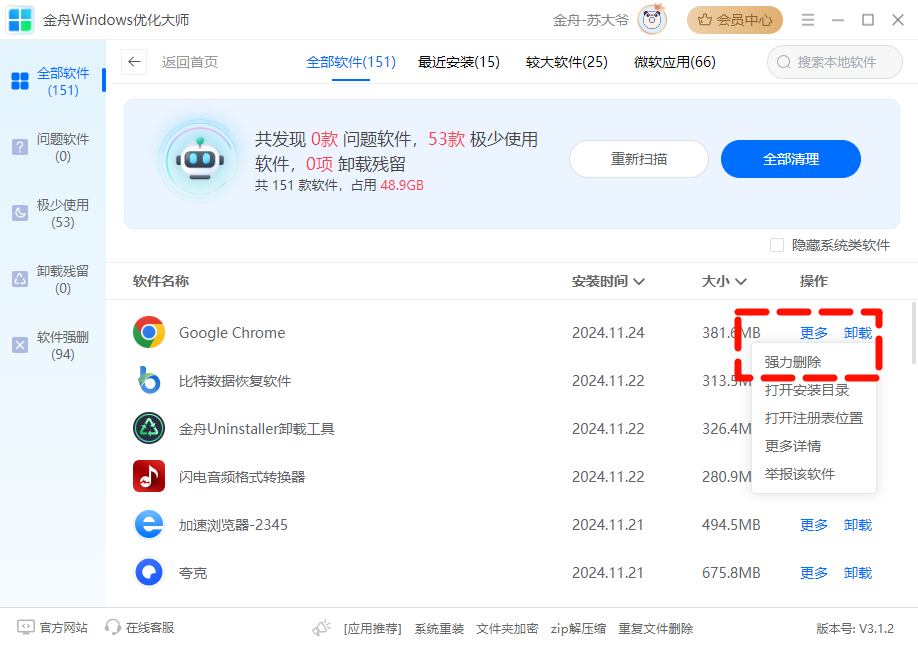This screenshot has height=647, width=918.
Task: Click the 675.8MB size of 夸克
Action: click(x=731, y=573)
